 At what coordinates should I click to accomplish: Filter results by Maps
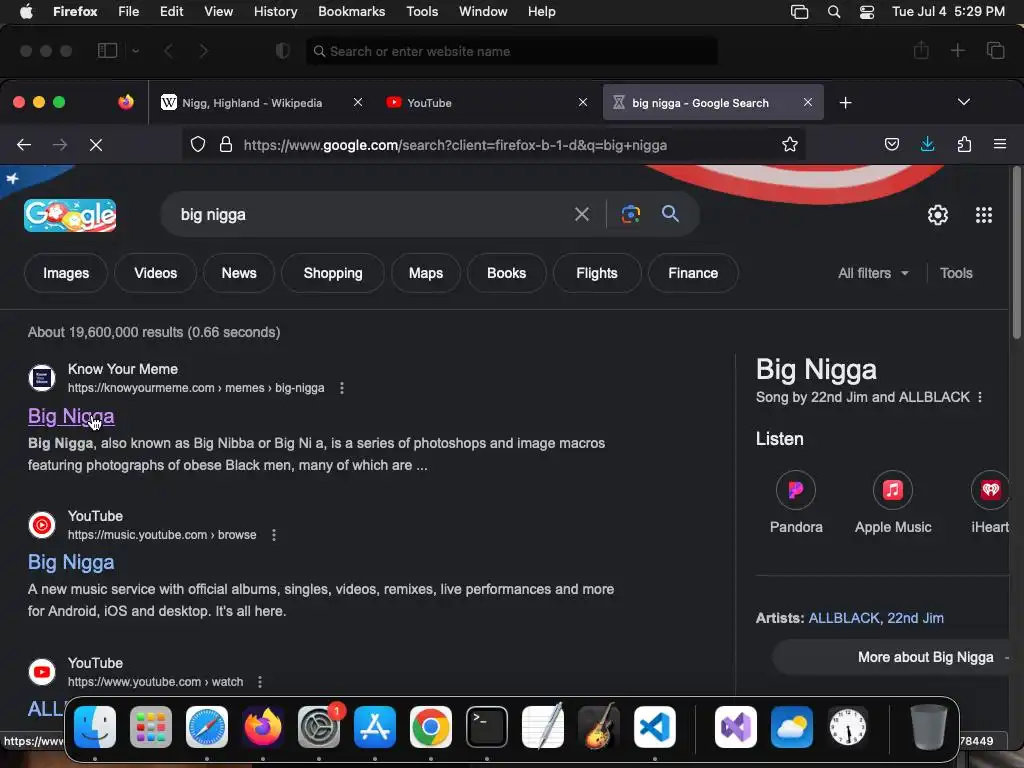point(426,273)
